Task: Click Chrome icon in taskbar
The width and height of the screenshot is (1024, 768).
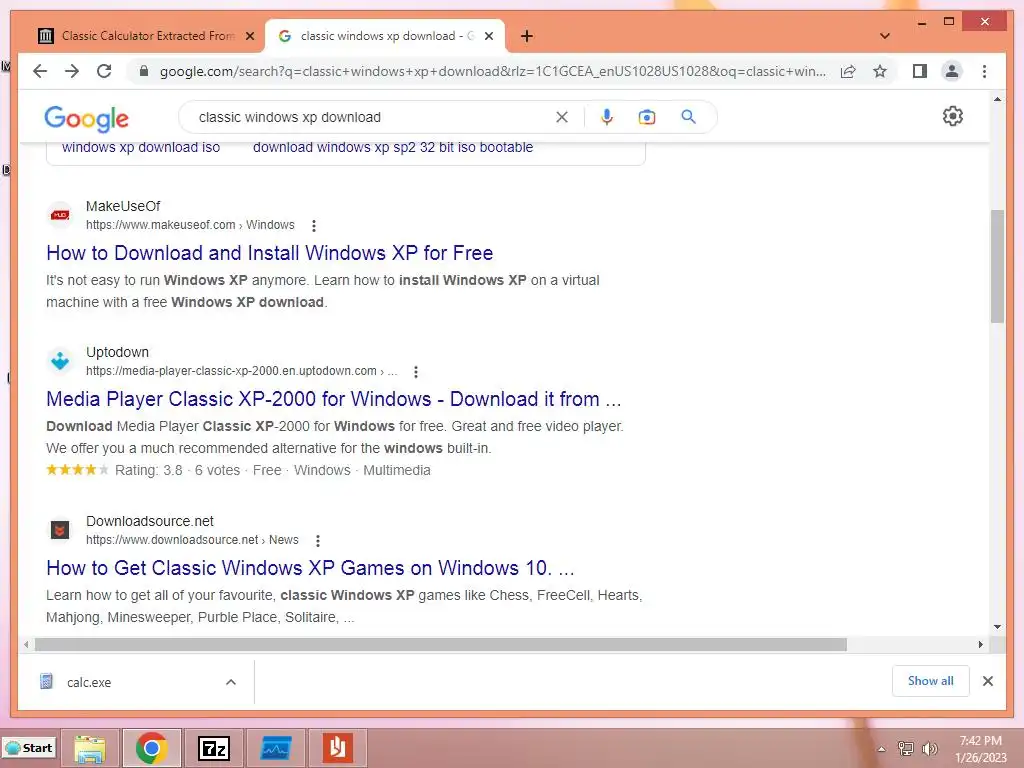Action: (x=152, y=748)
